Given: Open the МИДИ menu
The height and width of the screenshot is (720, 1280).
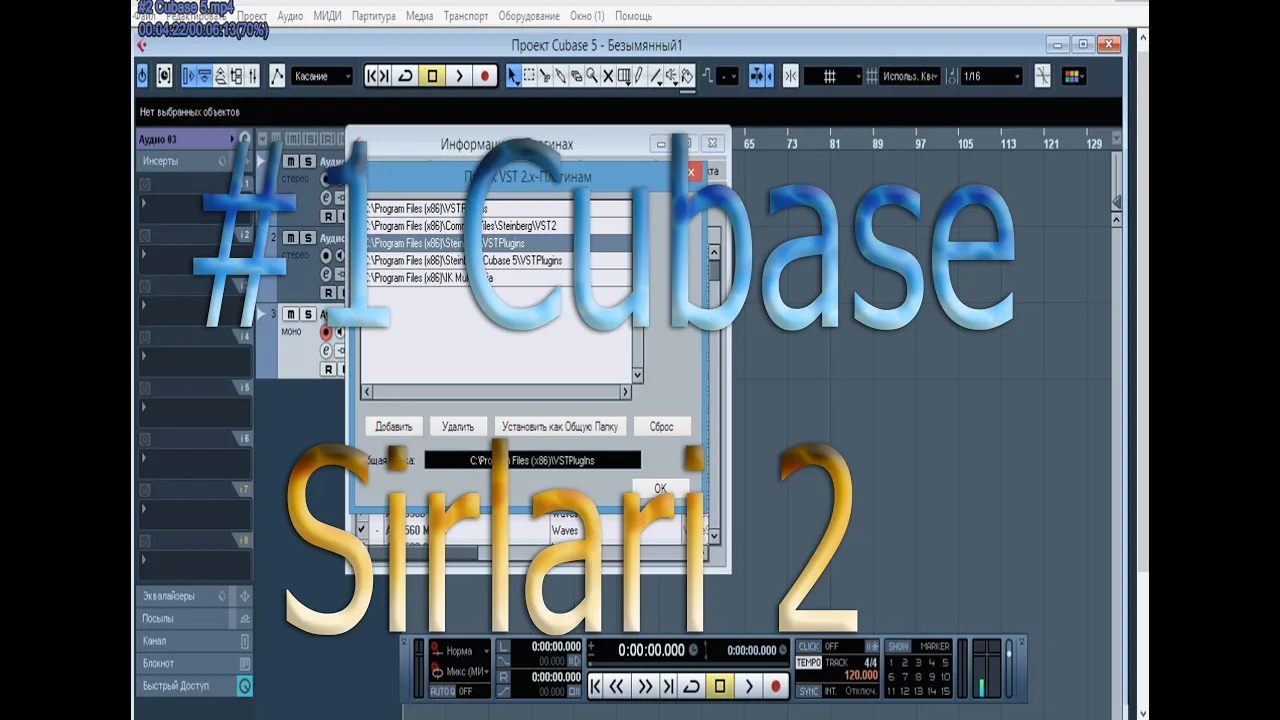Looking at the screenshot, I should pyautogui.click(x=327, y=16).
